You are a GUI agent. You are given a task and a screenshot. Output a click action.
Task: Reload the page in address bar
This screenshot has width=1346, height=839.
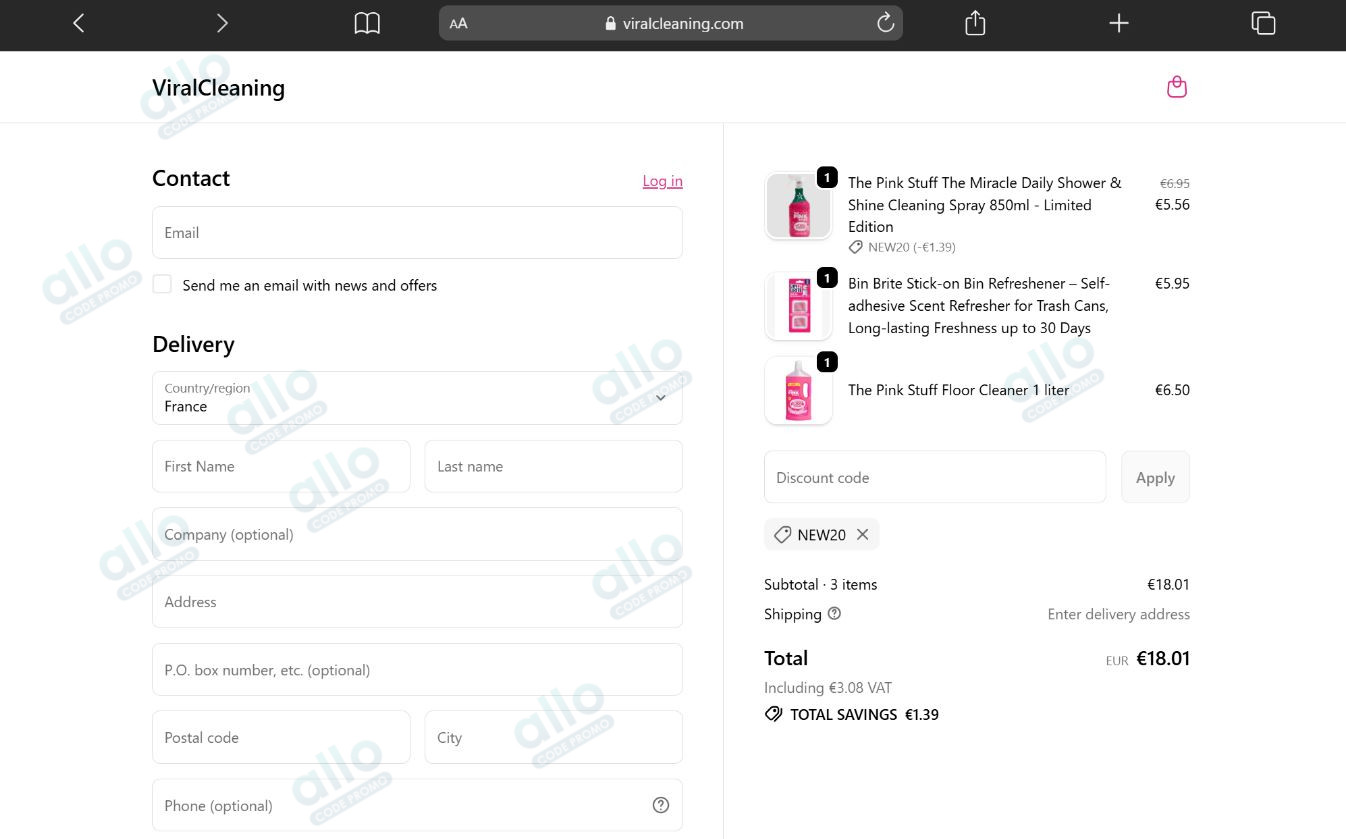tap(885, 23)
